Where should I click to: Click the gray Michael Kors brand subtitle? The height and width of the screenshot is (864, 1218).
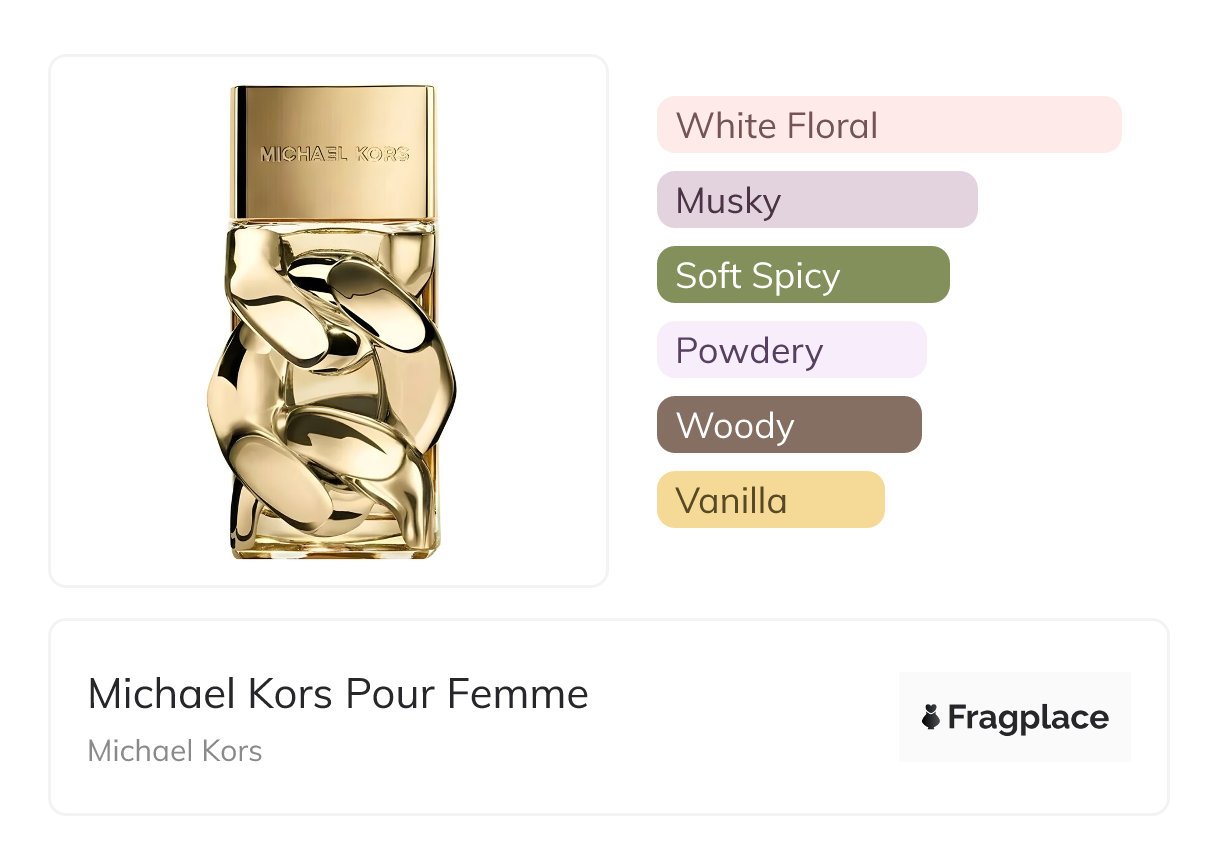pyautogui.click(x=175, y=751)
